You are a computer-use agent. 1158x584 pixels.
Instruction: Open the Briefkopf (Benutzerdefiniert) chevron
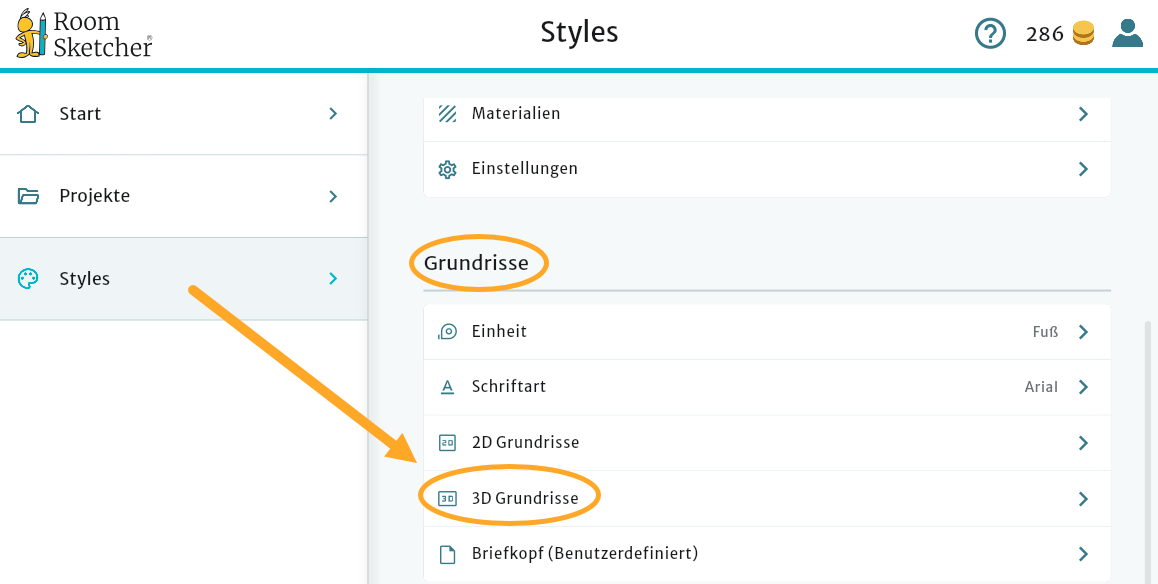pyautogui.click(x=1083, y=553)
